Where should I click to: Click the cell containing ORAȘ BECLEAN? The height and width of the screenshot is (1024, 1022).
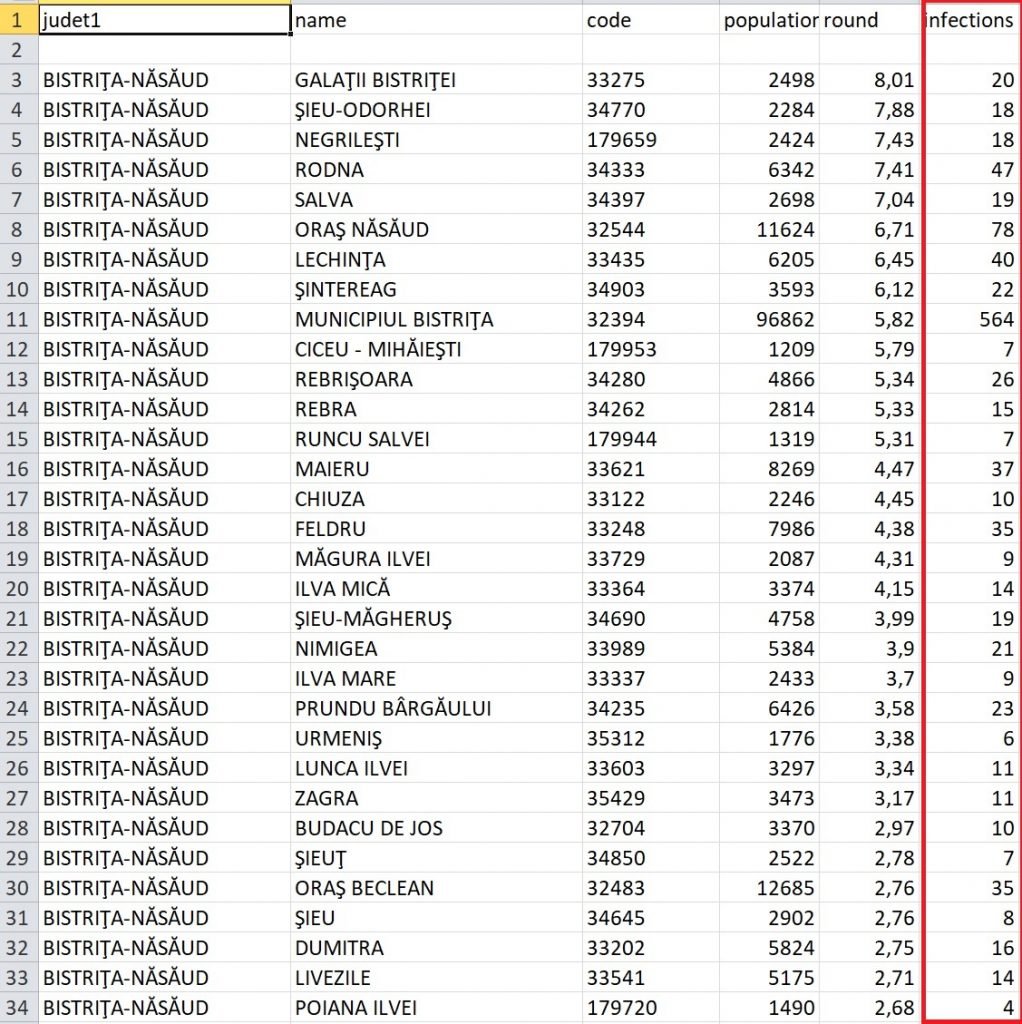[x=364, y=888]
